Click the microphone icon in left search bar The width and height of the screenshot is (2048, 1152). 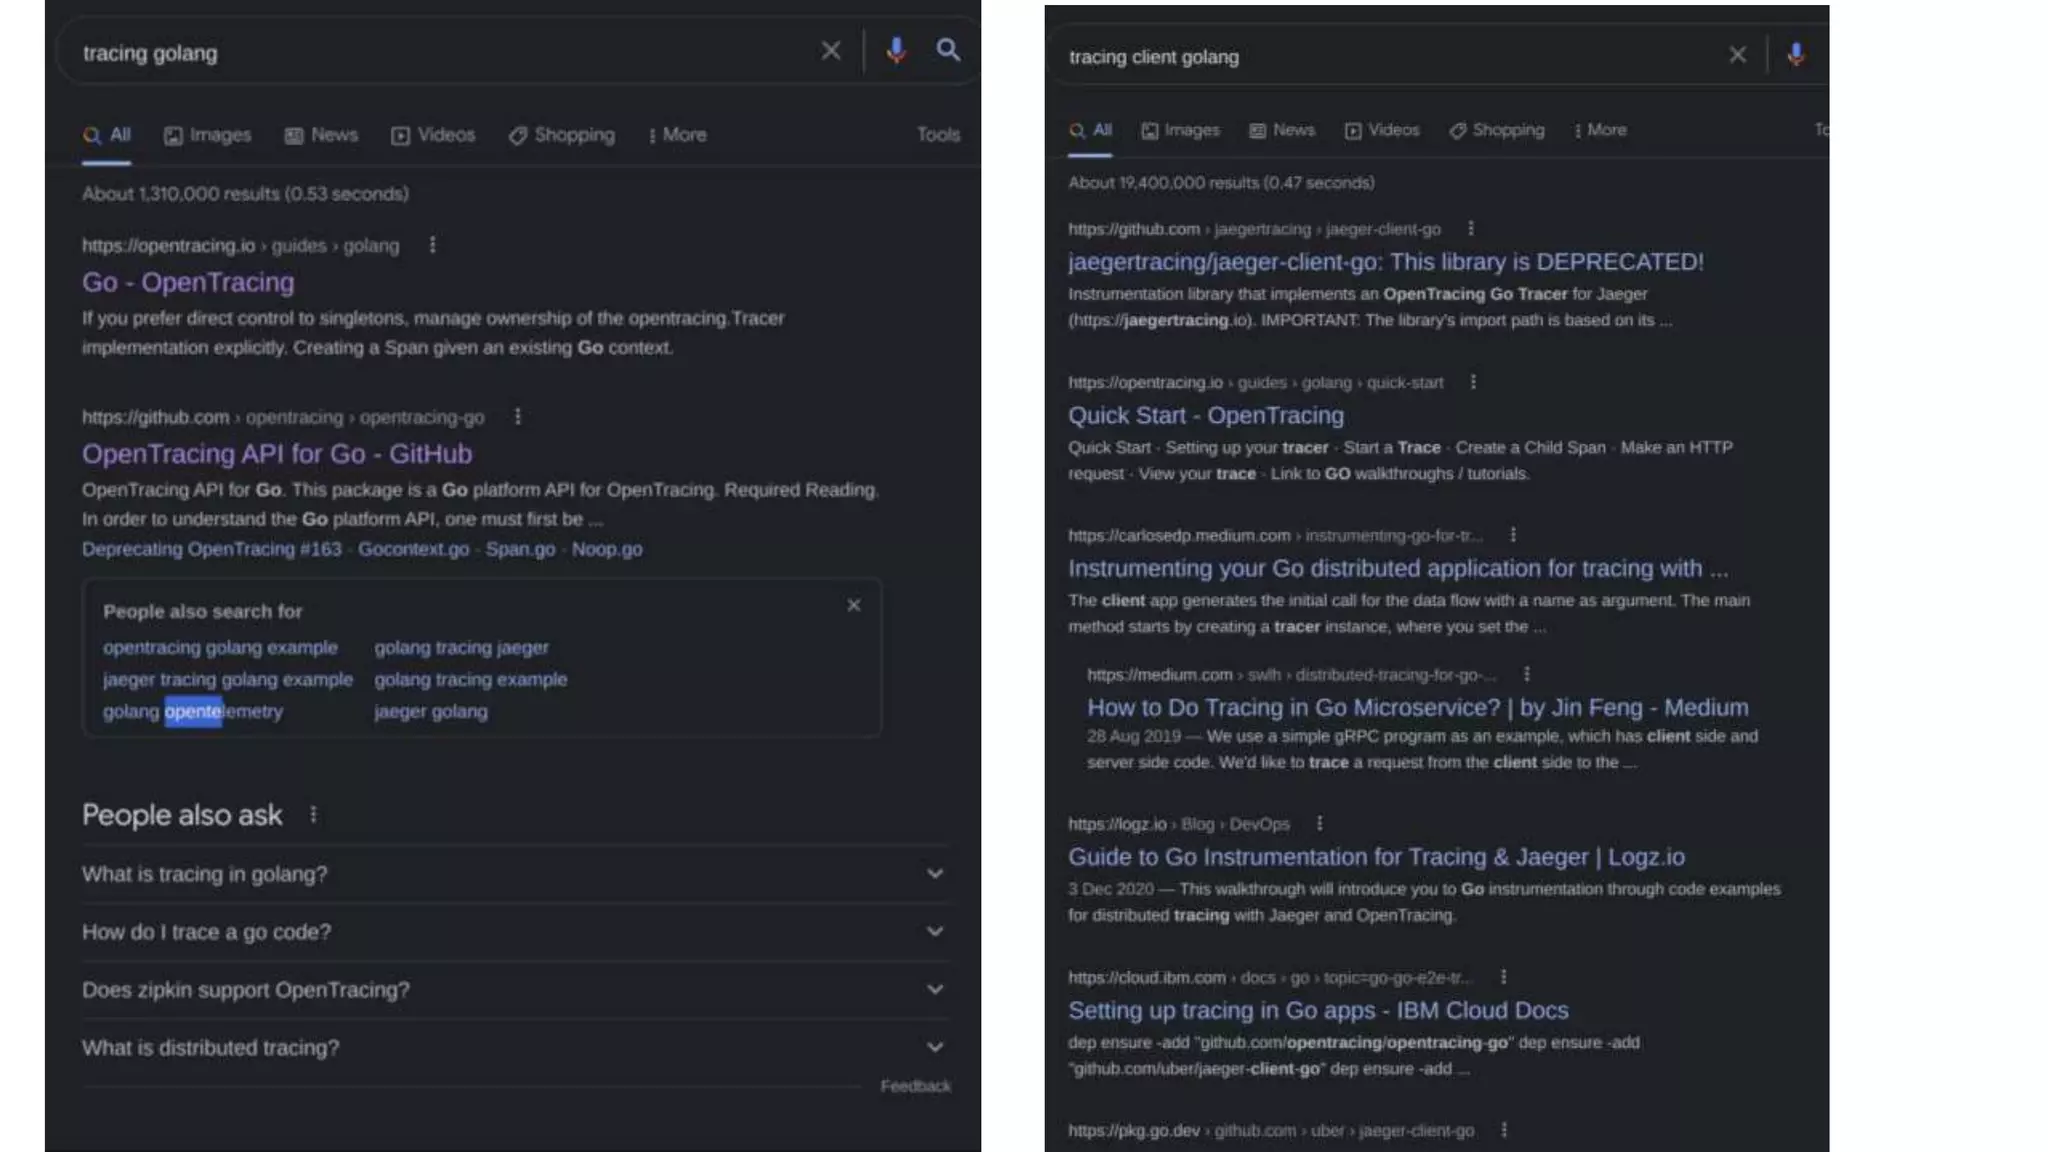point(896,50)
